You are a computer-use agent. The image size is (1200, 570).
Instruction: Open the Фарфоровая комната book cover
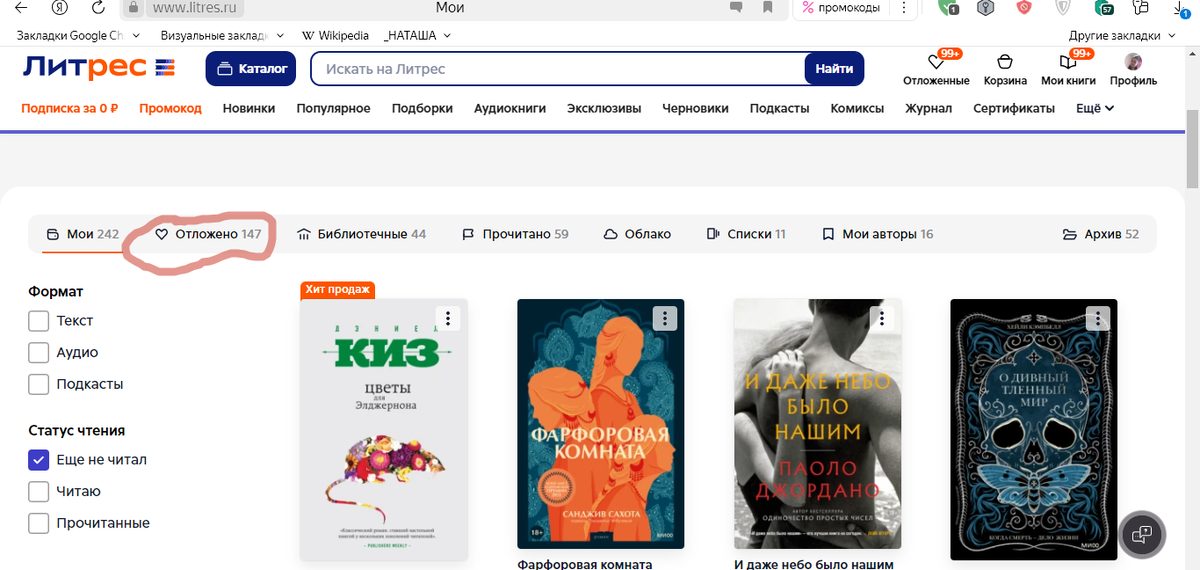600,424
